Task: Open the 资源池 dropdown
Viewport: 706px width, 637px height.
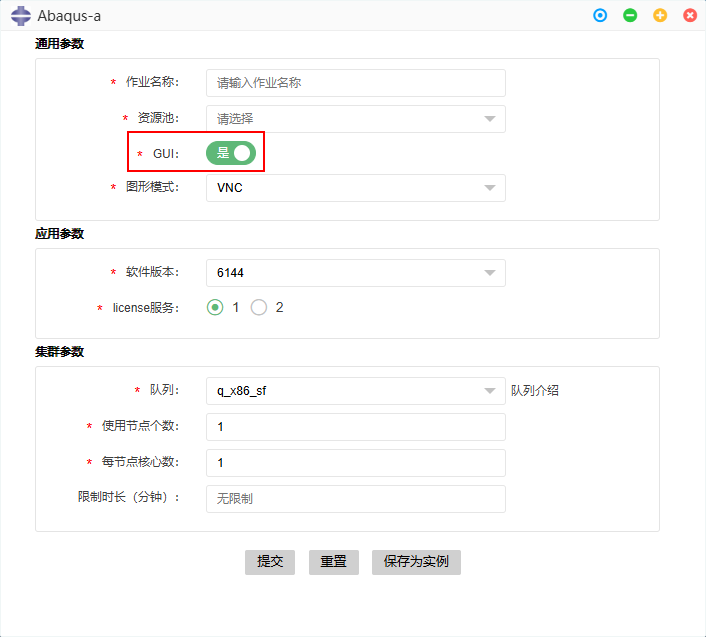Action: click(356, 119)
